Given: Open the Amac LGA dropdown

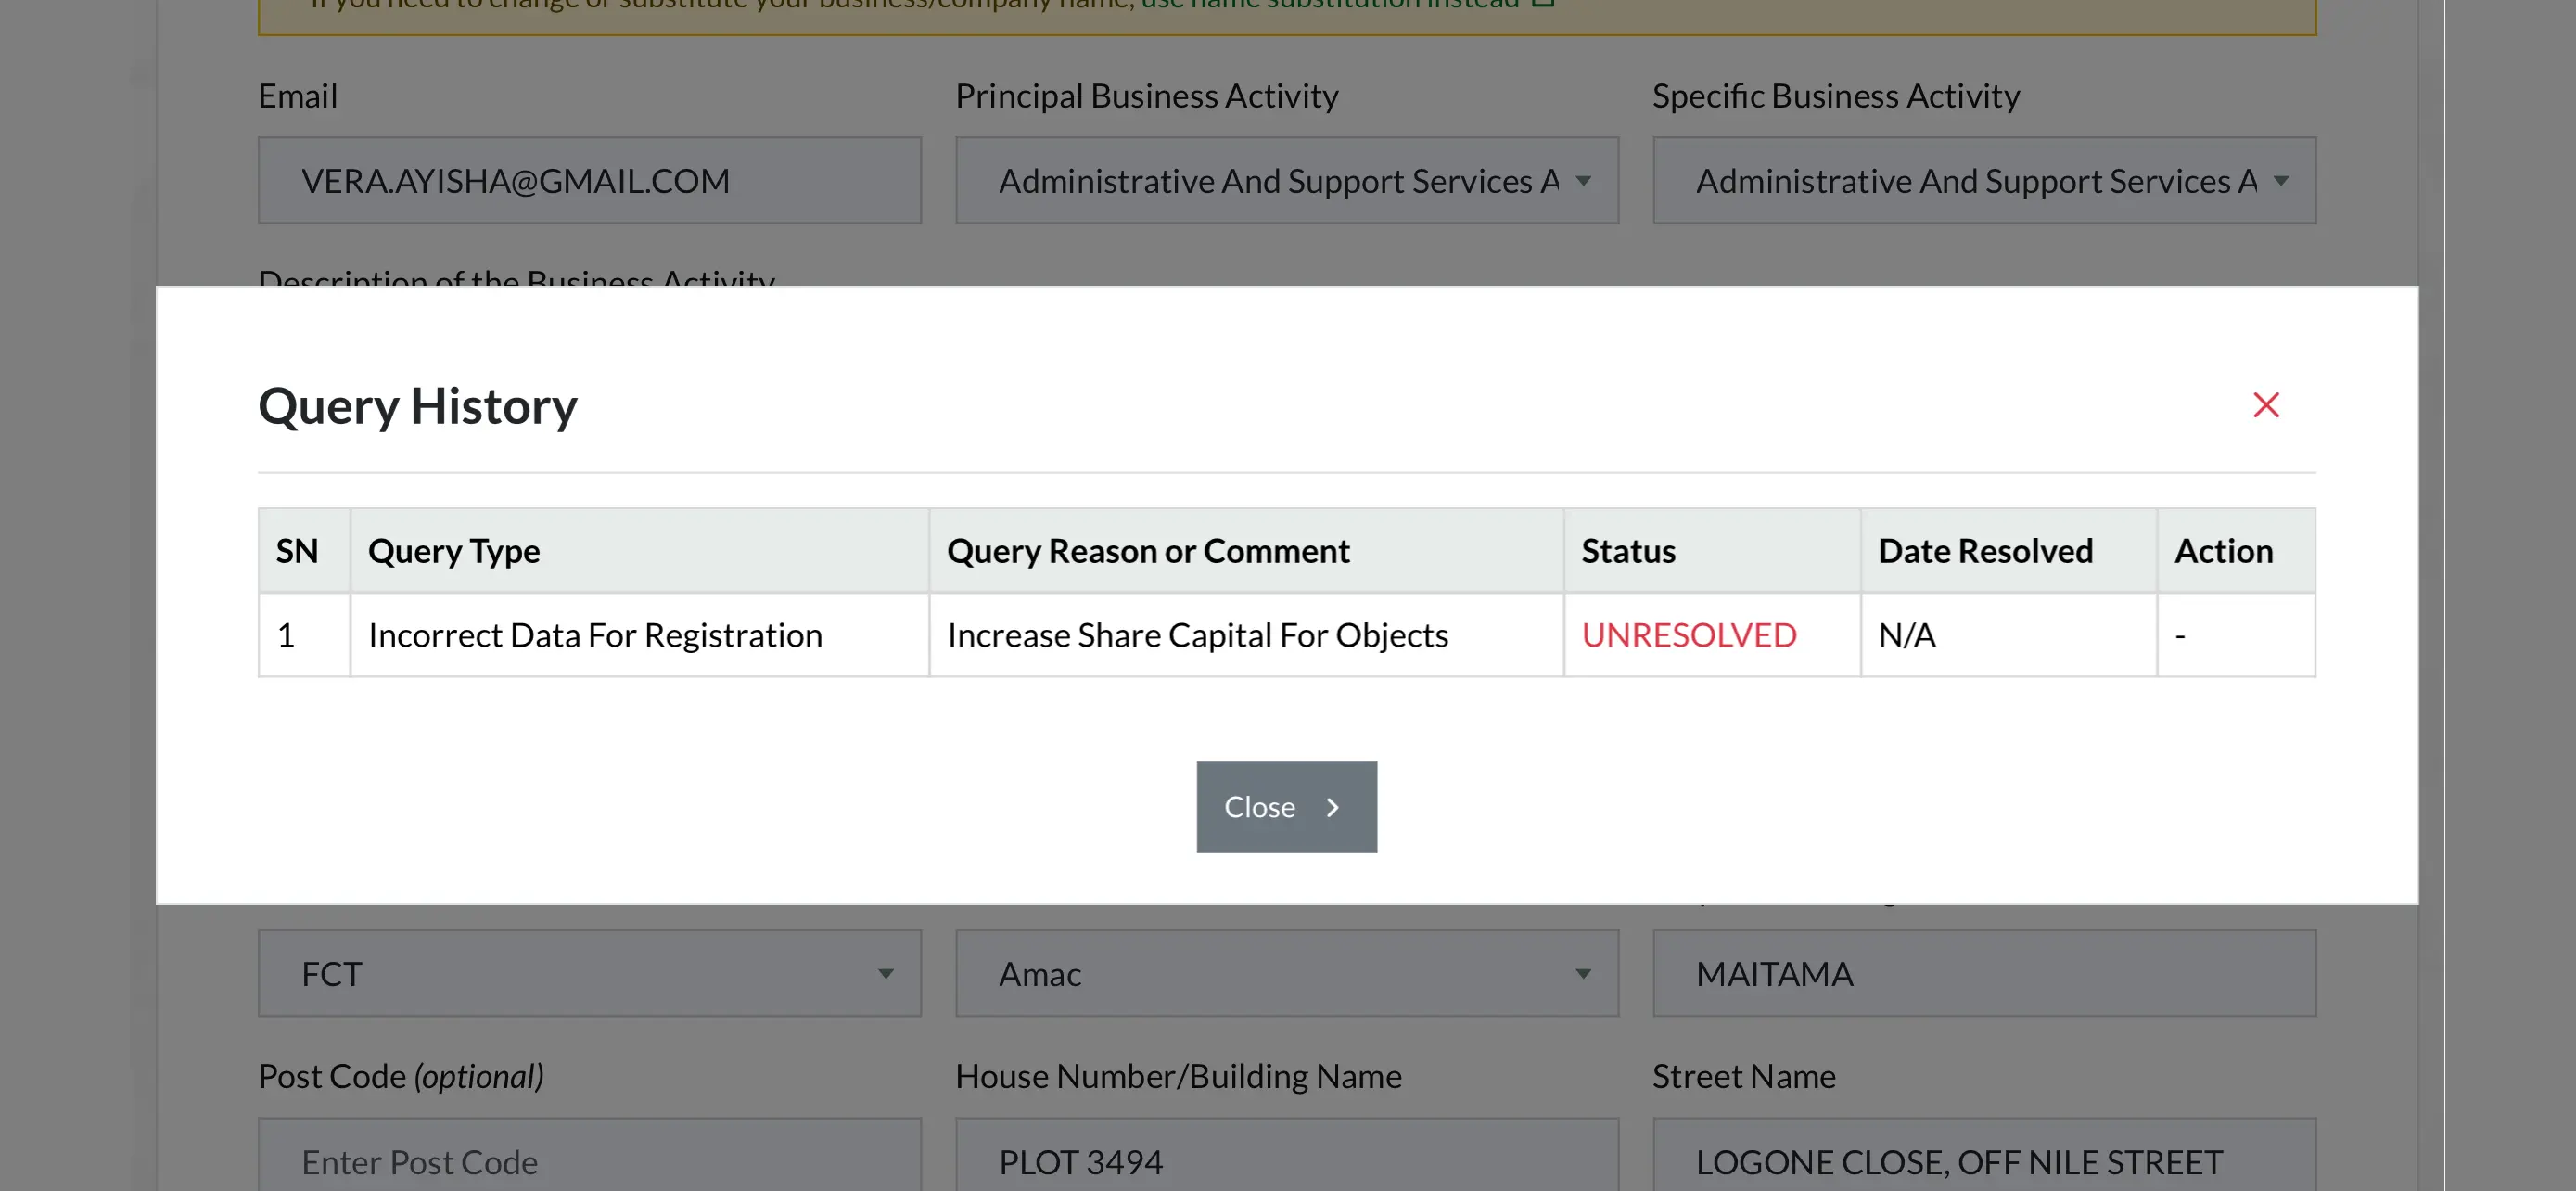Looking at the screenshot, I should 1286,973.
